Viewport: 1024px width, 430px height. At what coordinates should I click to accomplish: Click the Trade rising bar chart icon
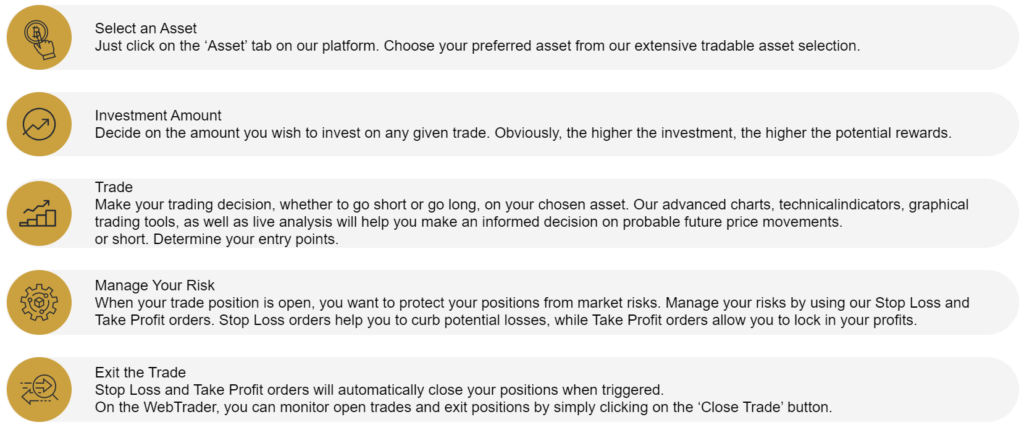pyautogui.click(x=39, y=213)
